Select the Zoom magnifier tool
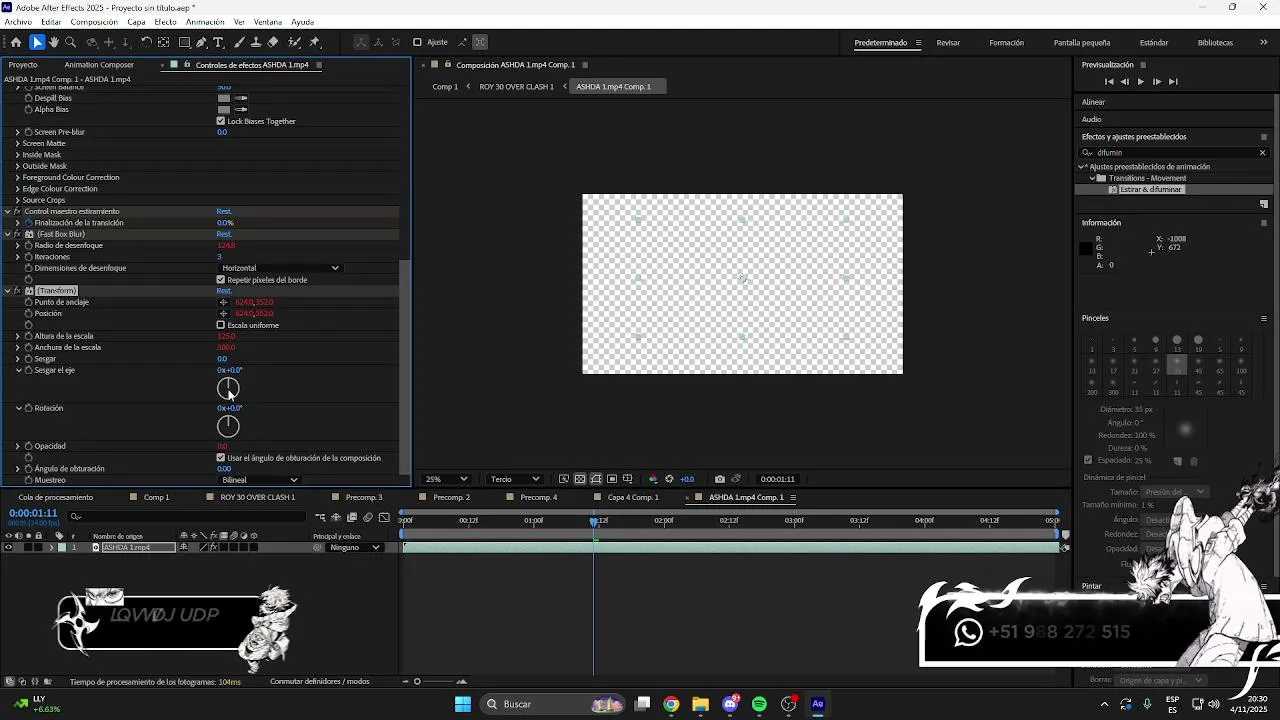1280x720 pixels. pos(71,42)
